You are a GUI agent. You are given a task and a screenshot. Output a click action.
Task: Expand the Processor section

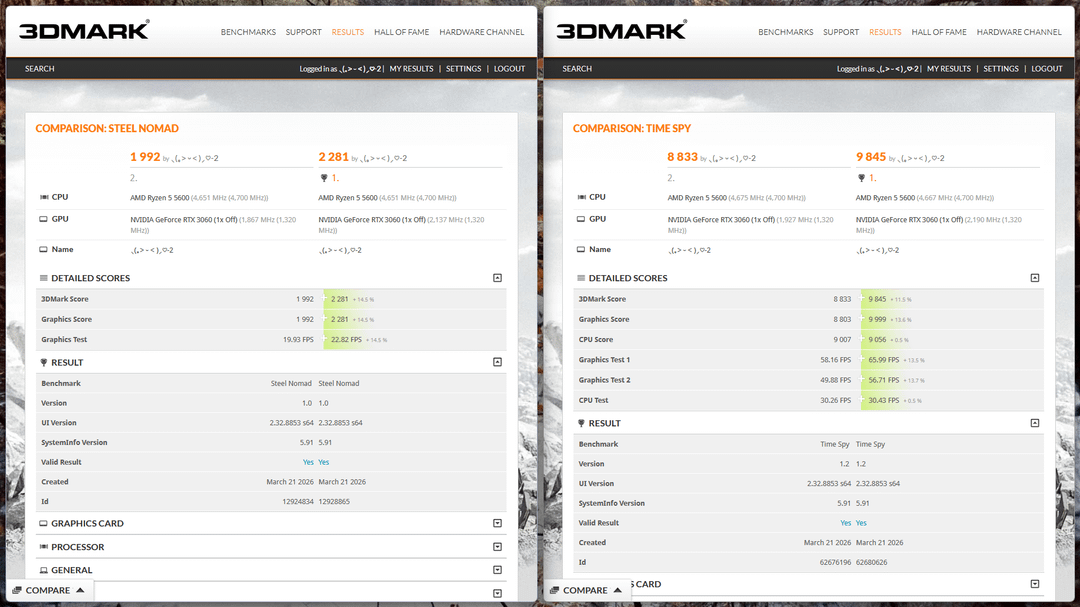click(497, 547)
